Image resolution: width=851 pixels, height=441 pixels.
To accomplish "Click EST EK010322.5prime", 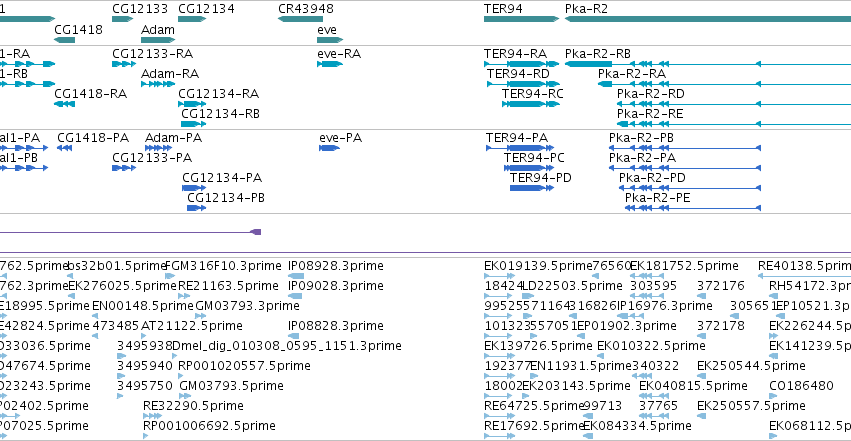I will [x=601, y=356].
